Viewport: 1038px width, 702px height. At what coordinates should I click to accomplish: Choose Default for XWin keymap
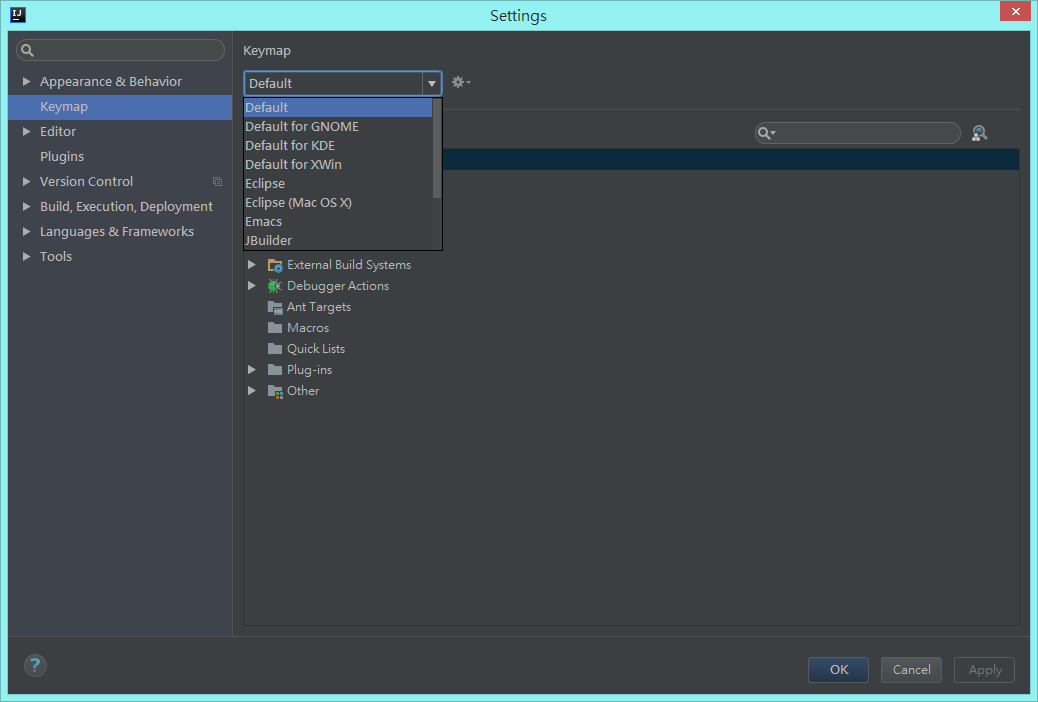click(338, 164)
